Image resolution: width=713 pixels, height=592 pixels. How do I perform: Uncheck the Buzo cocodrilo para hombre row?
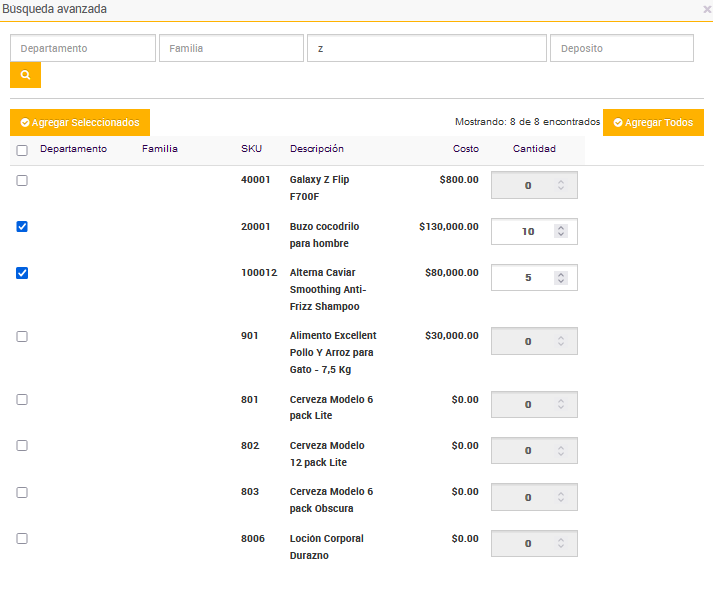[22, 227]
